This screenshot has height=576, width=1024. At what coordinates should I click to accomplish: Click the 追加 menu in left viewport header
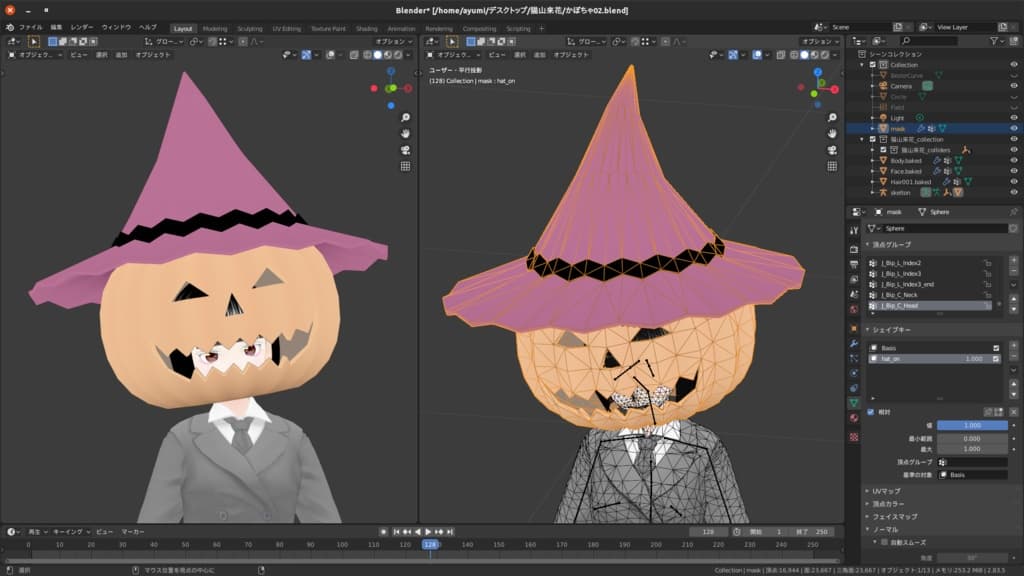click(x=121, y=55)
